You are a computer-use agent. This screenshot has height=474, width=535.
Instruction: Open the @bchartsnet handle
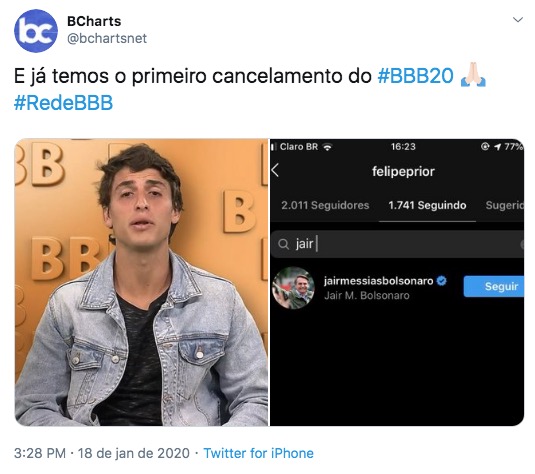click(x=107, y=38)
